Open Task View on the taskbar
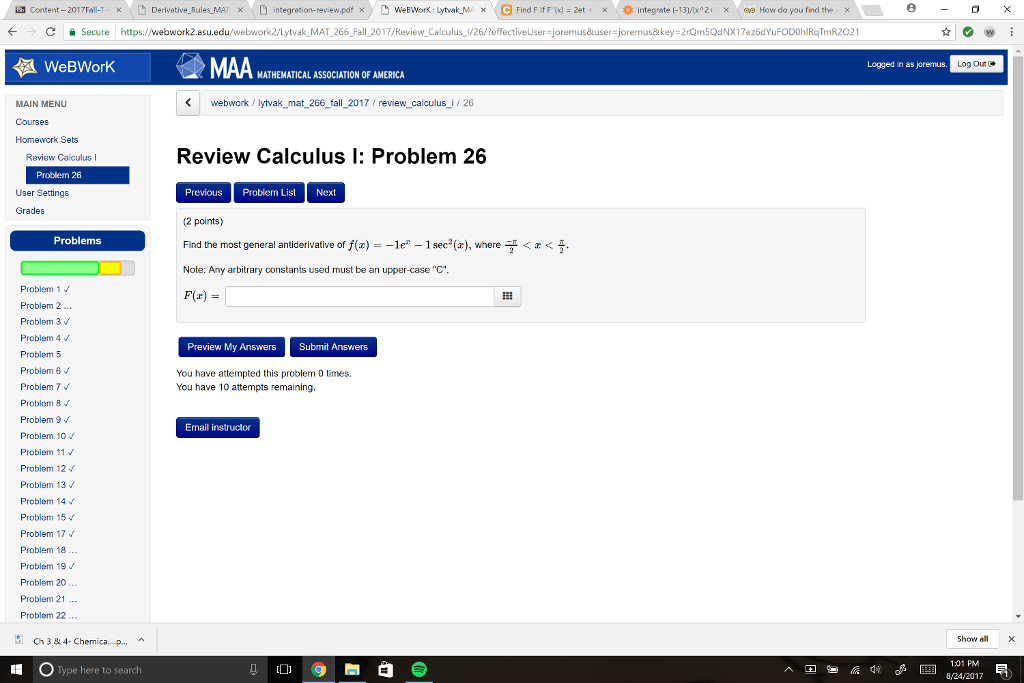 (x=284, y=669)
